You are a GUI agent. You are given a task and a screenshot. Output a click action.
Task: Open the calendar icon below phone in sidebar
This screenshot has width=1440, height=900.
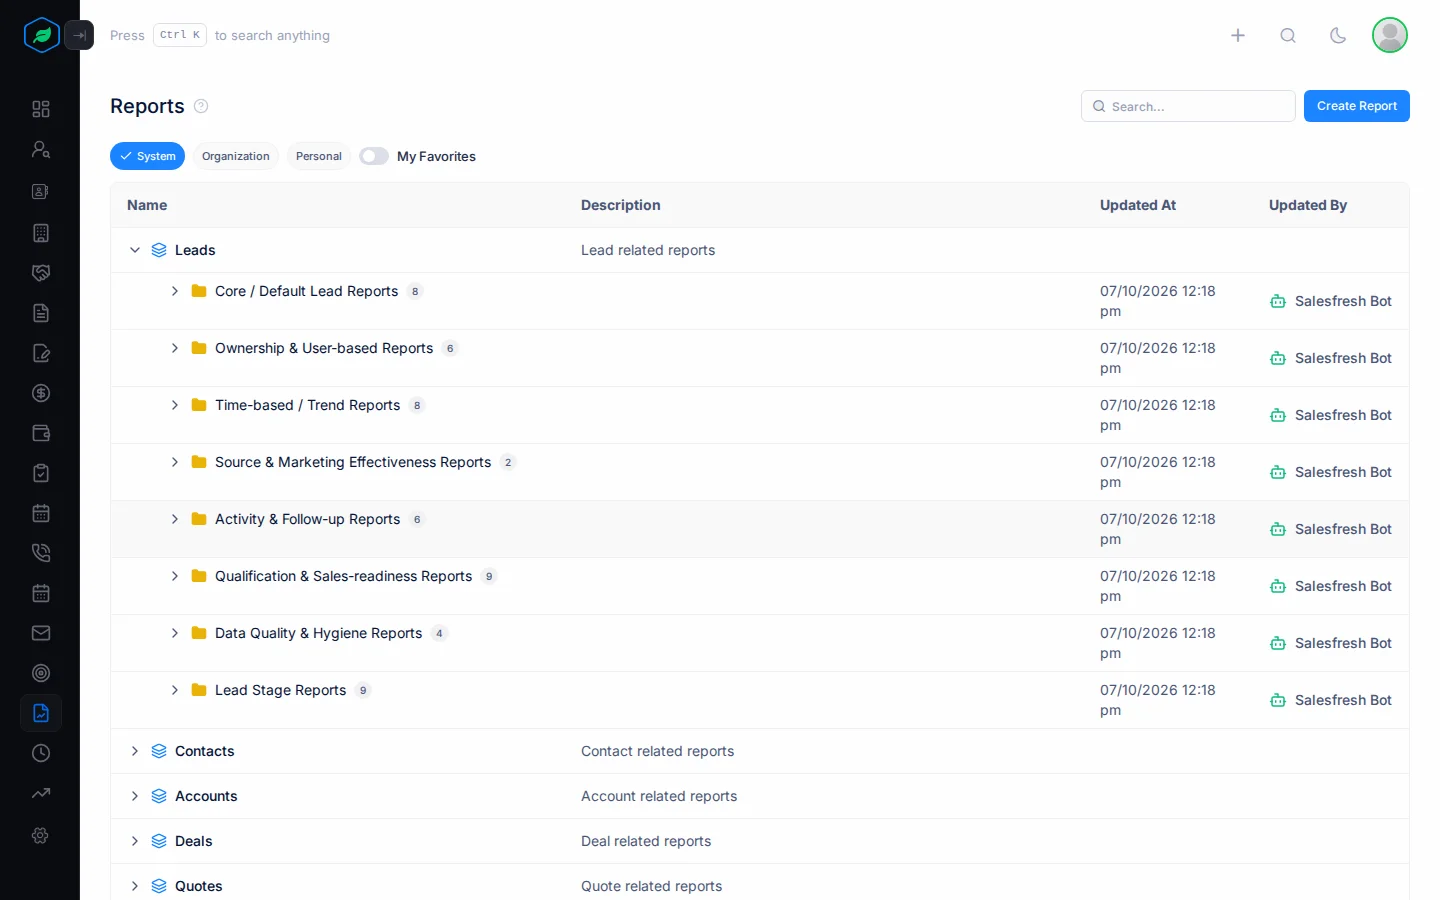(x=41, y=593)
